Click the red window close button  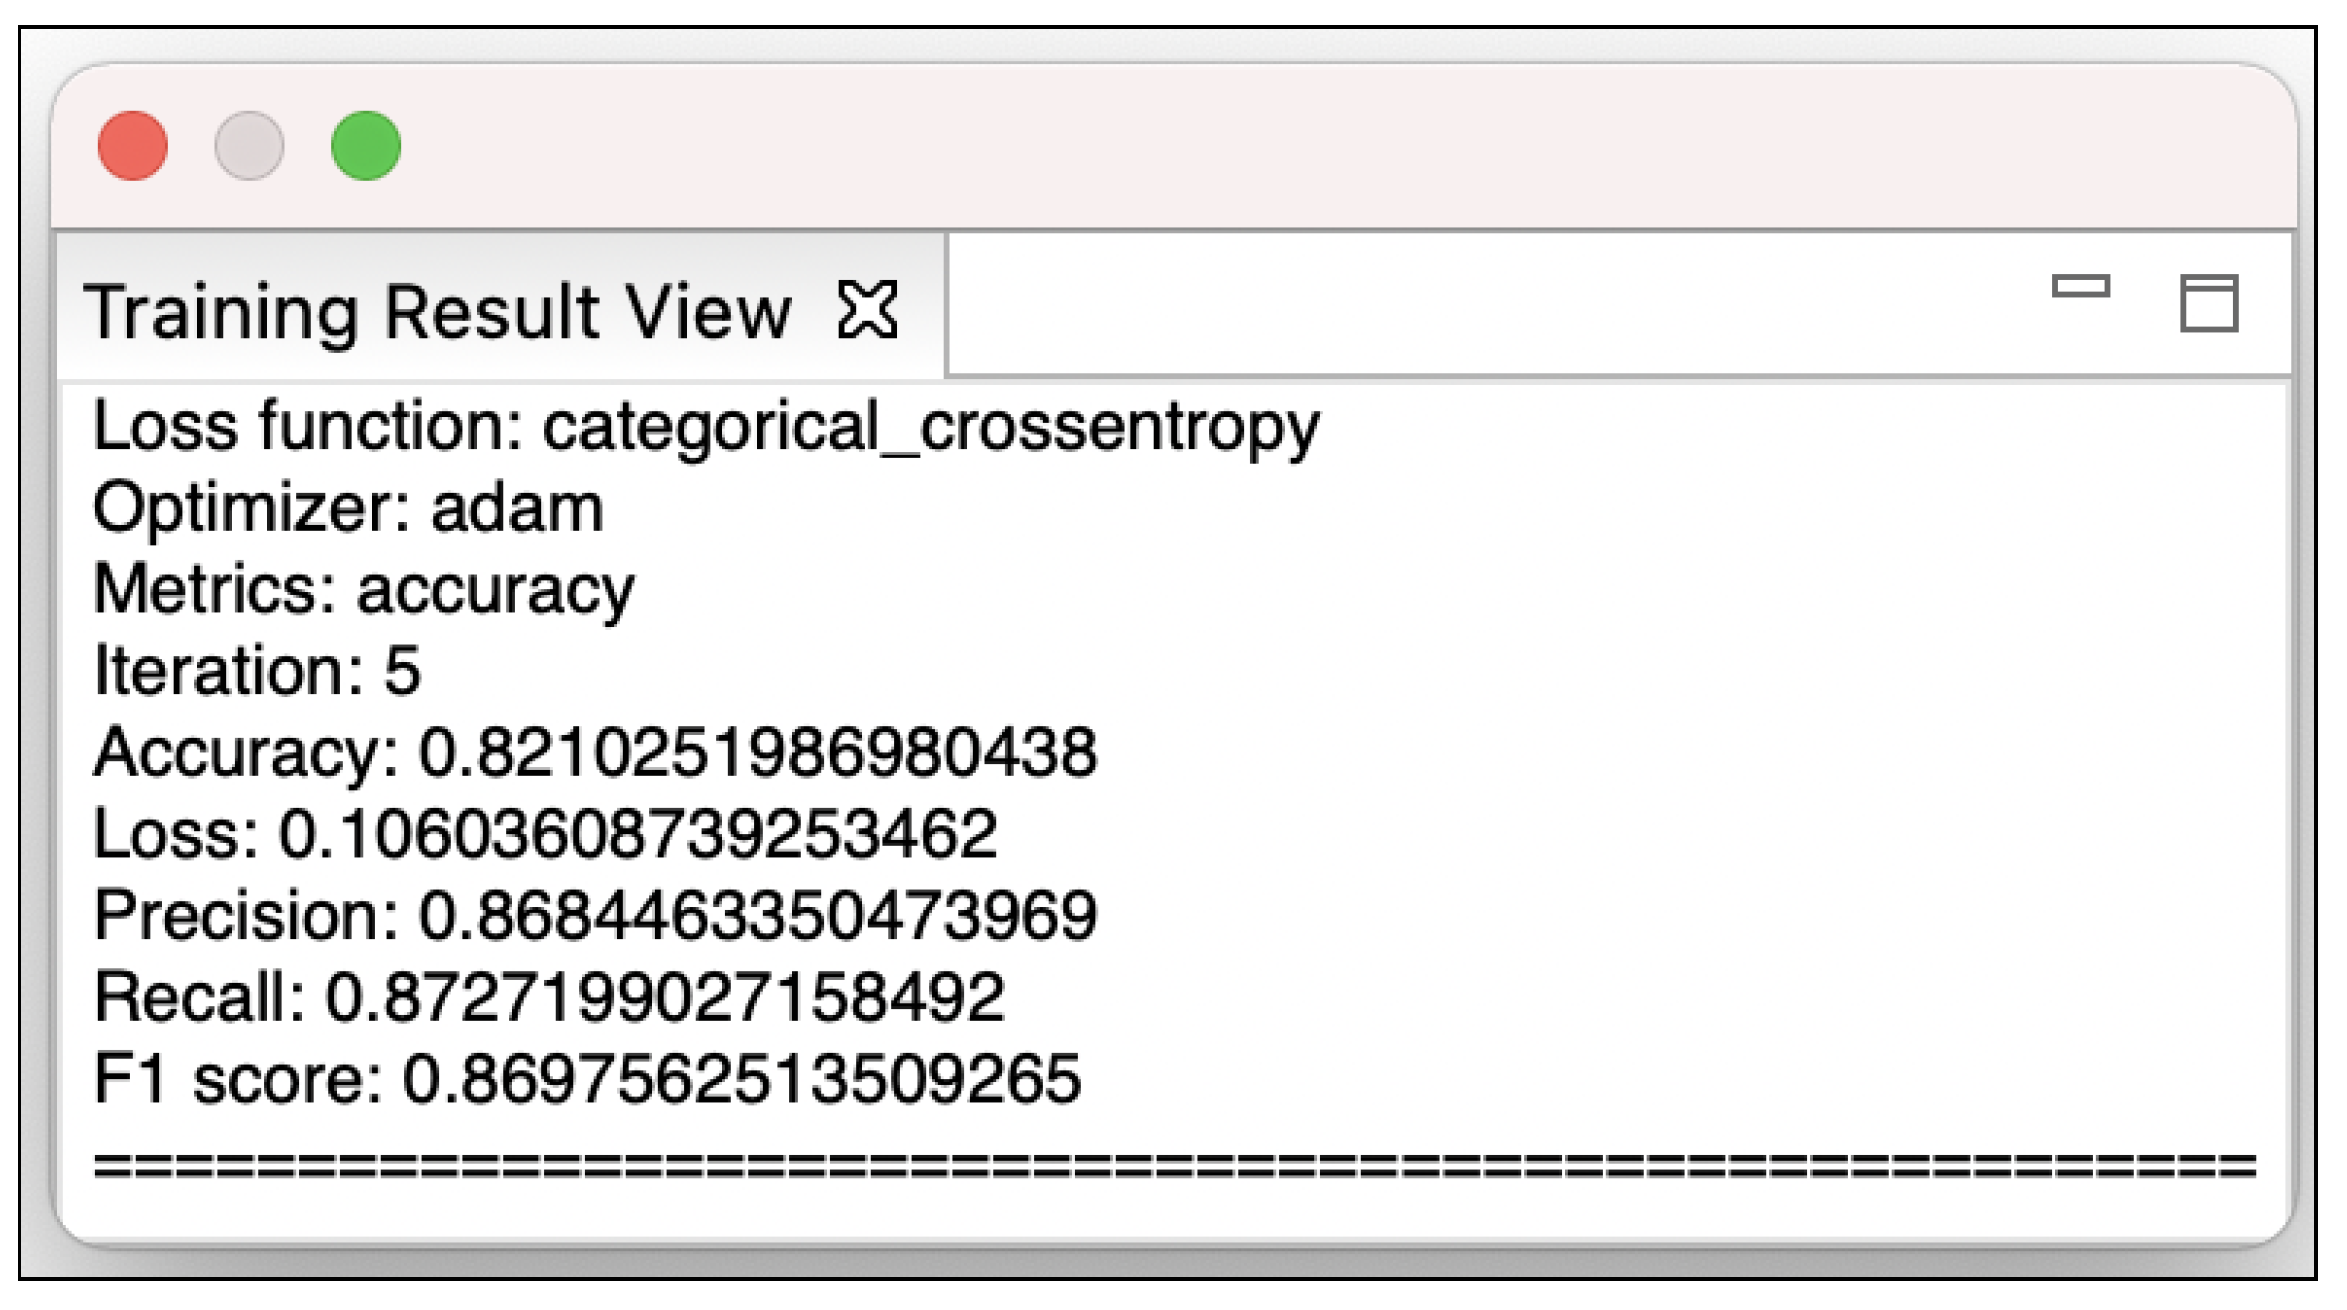pyautogui.click(x=133, y=146)
